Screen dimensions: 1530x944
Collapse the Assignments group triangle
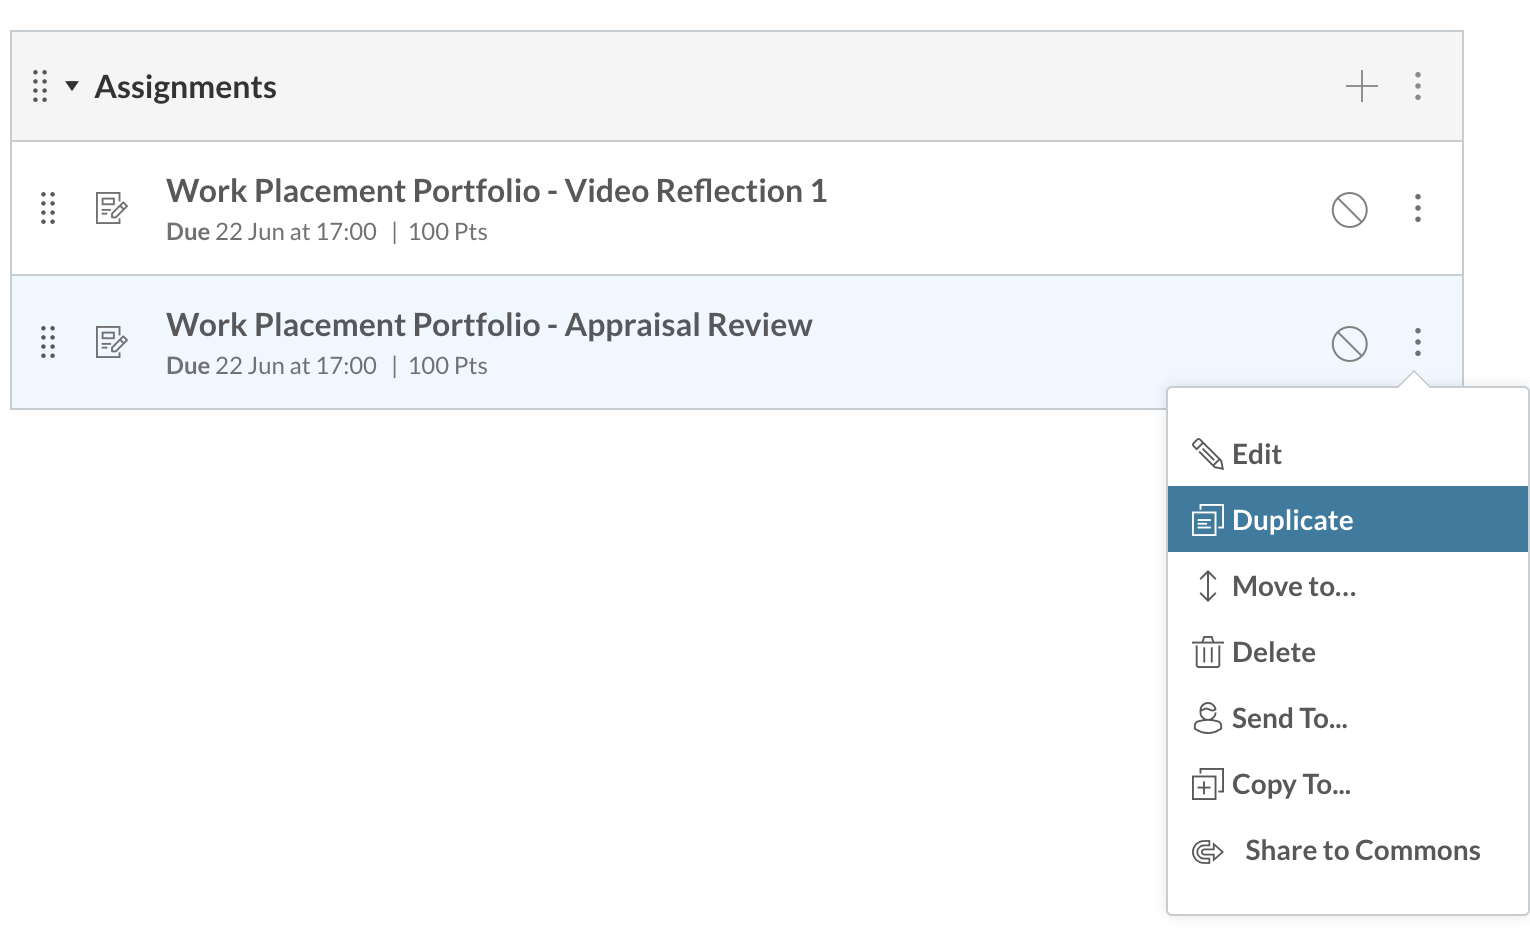(x=72, y=86)
